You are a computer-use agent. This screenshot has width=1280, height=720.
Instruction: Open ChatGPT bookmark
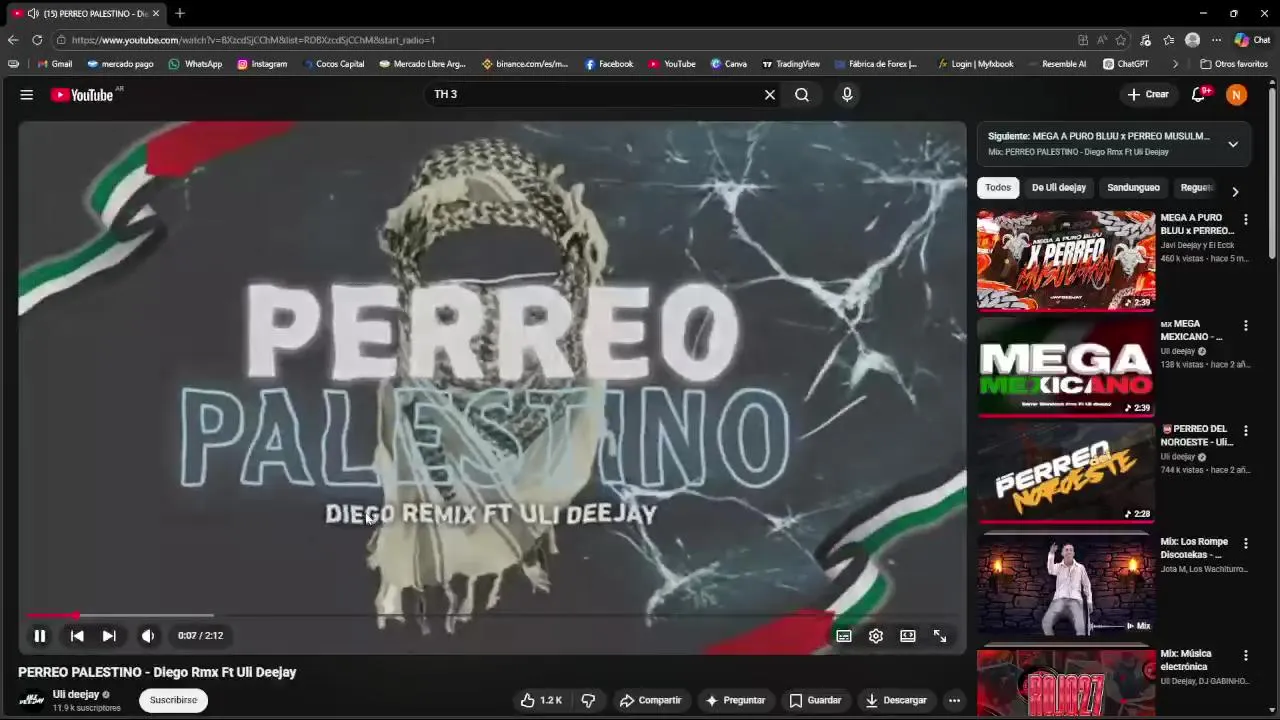click(1126, 64)
